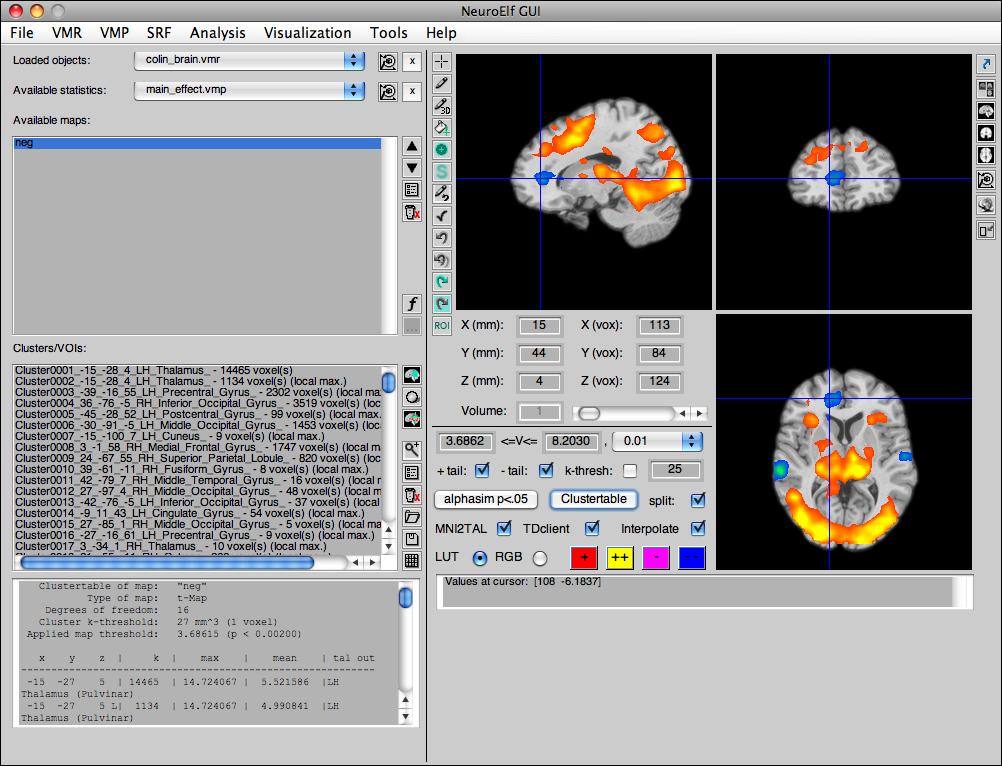Screen dimensions: 1002x766
Task: Switch to the sagittal brain view icon
Action: [x=985, y=110]
